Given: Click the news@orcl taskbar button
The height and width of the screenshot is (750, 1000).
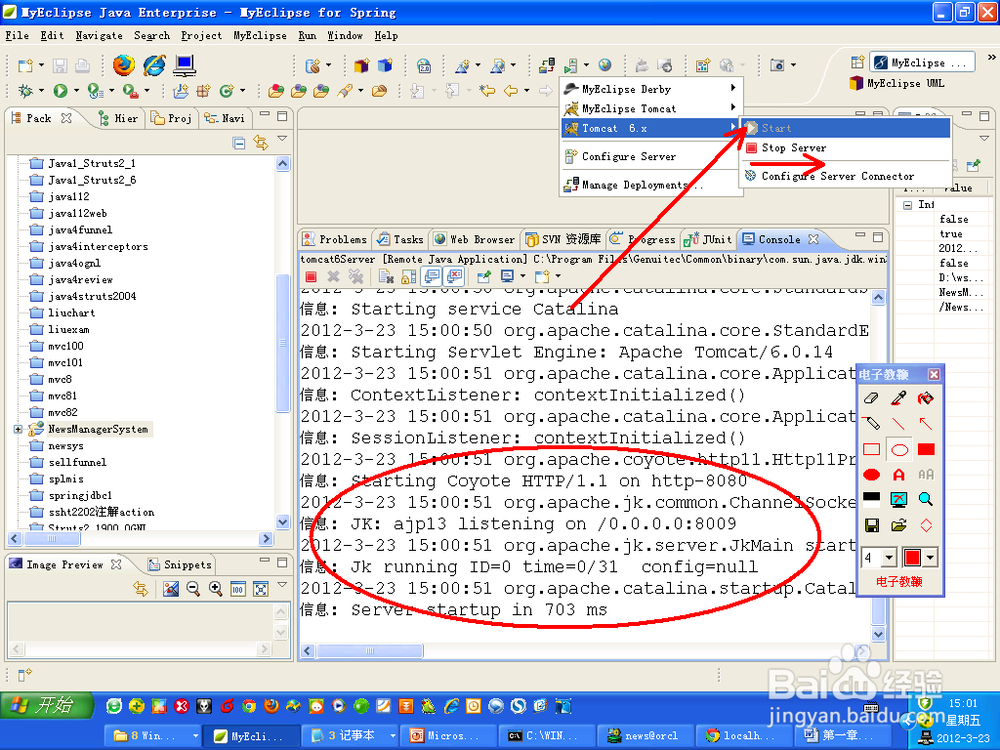Looking at the screenshot, I should 643,736.
